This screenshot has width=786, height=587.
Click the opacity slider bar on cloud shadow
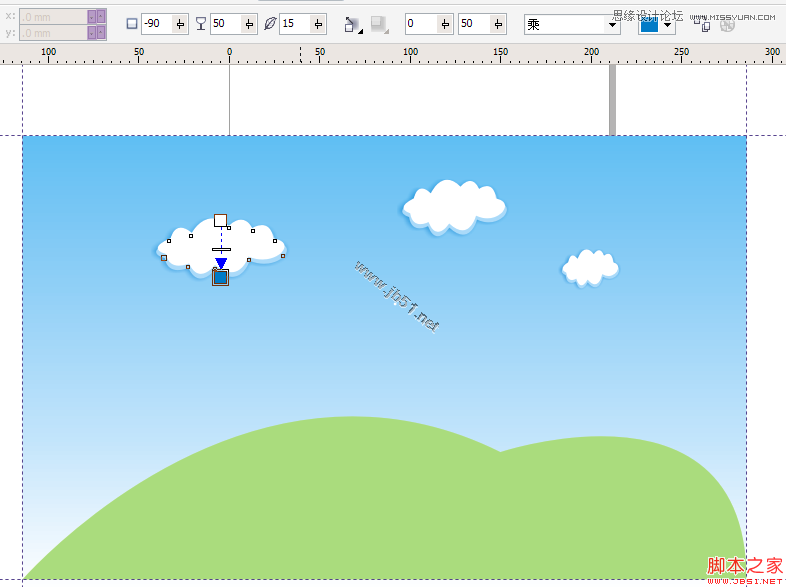click(221, 249)
